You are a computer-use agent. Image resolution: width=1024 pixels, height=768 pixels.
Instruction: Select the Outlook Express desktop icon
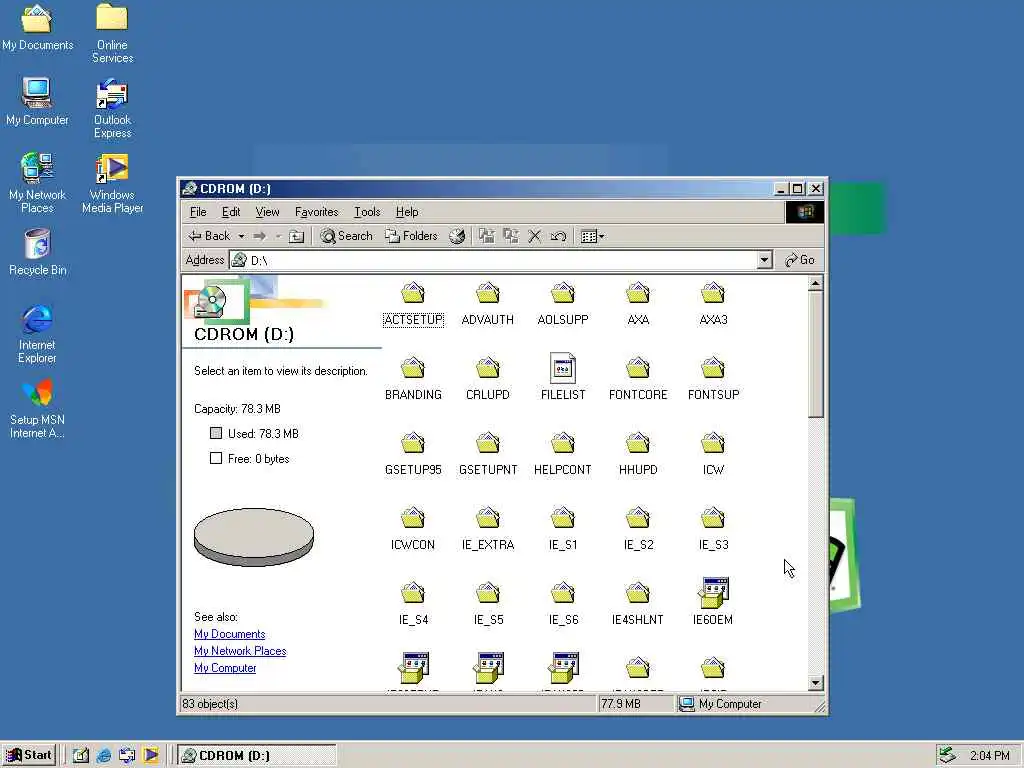click(112, 108)
